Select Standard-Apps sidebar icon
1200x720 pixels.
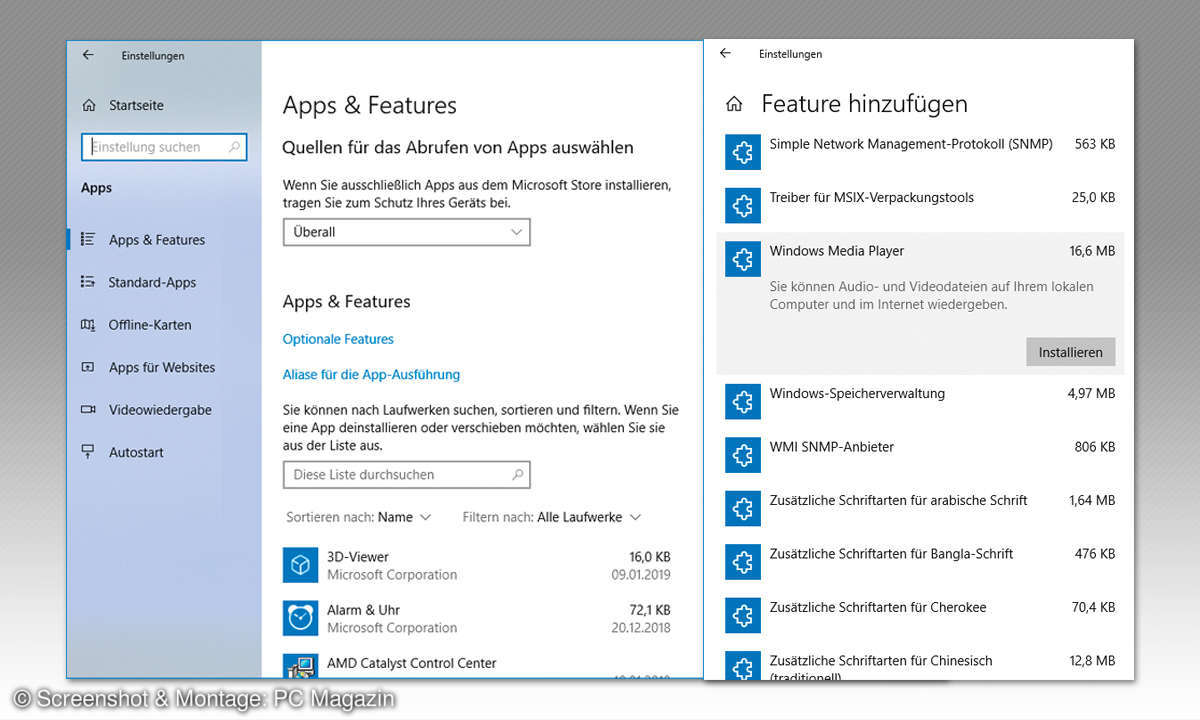coord(88,282)
